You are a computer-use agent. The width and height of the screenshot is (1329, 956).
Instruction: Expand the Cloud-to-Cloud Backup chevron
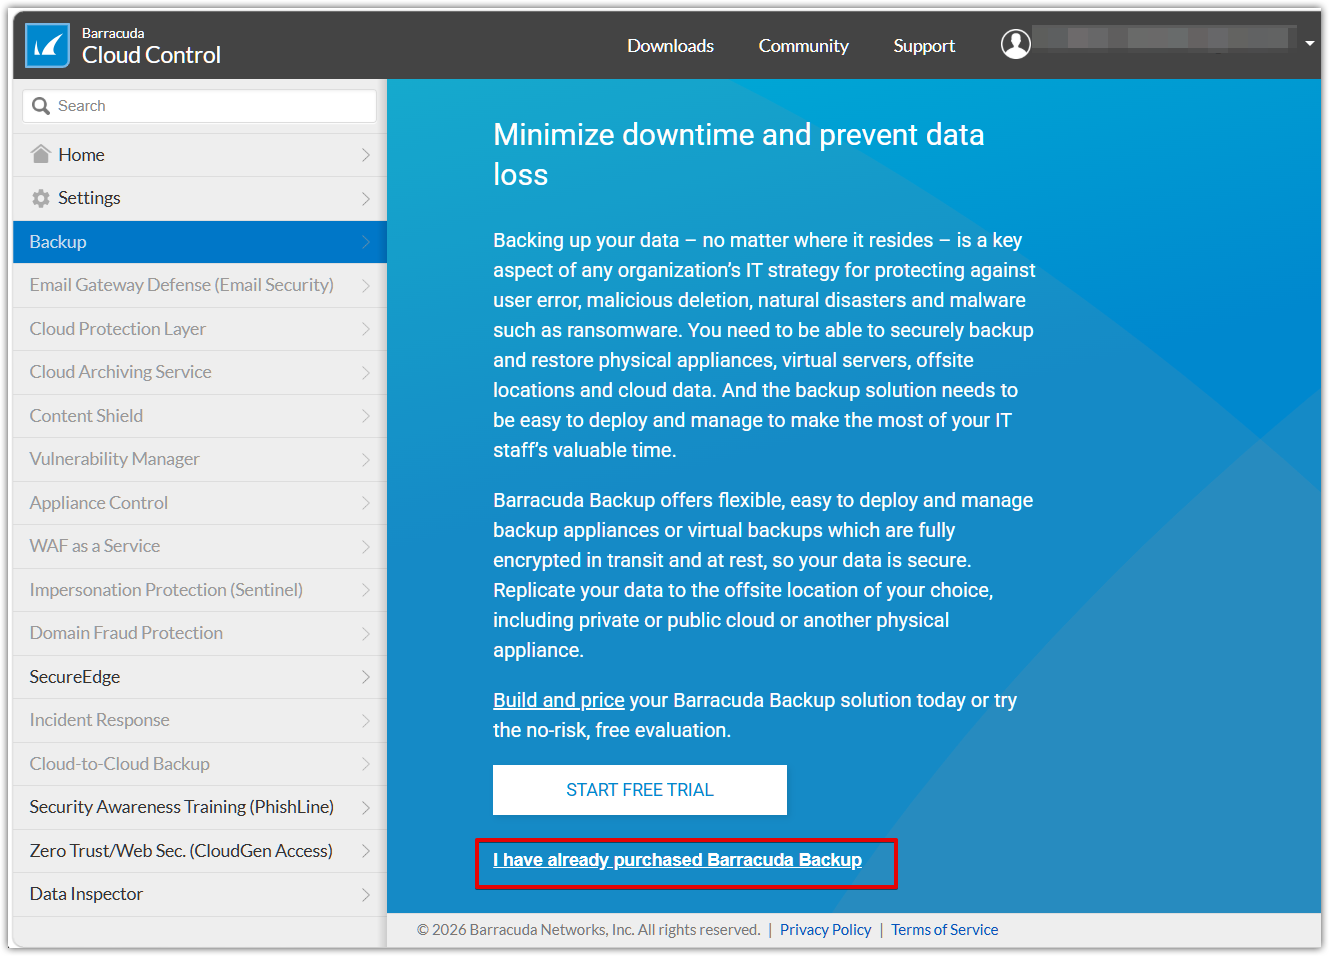[x=366, y=764]
